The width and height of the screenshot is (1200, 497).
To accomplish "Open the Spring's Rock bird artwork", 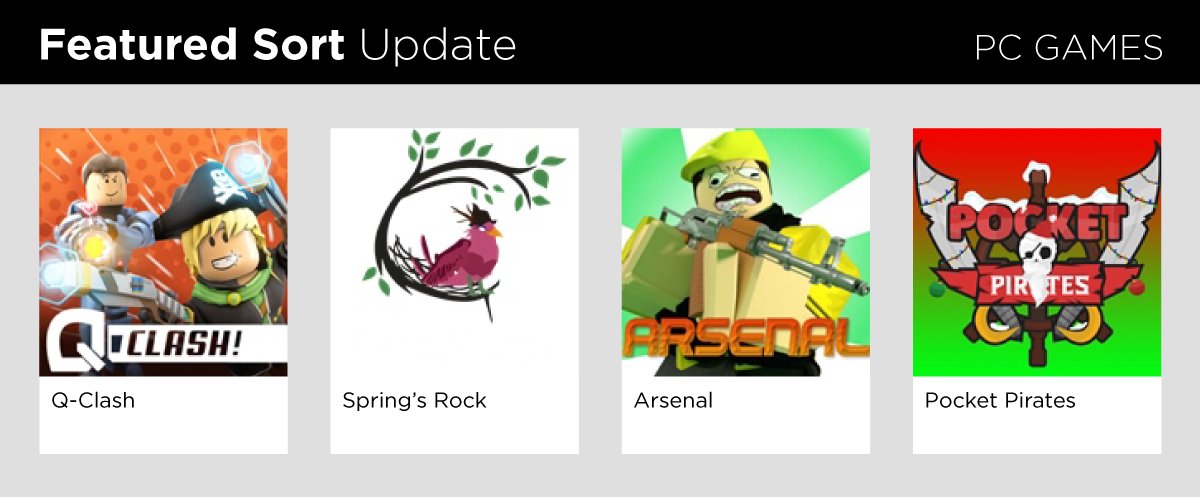I will pos(455,252).
